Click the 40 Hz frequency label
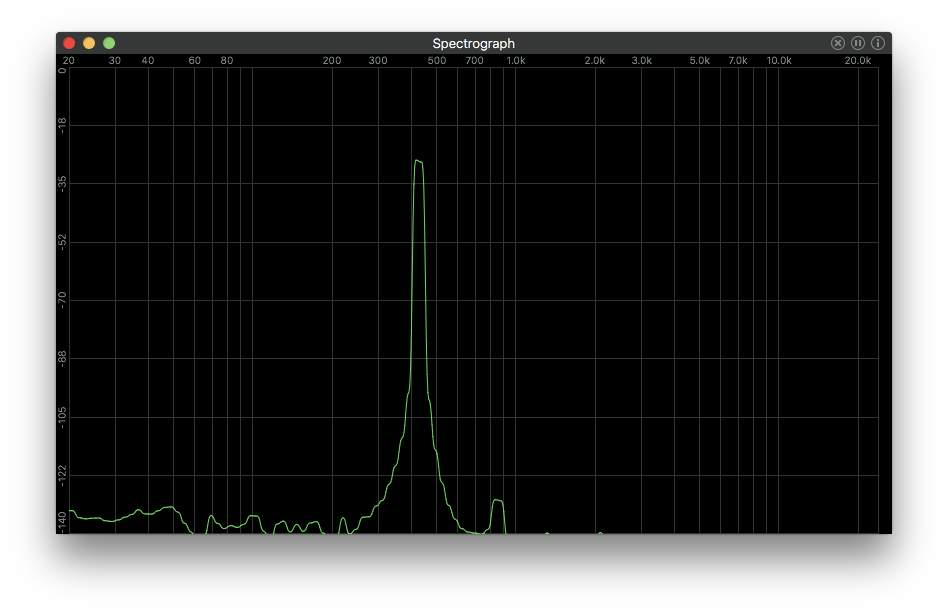The width and height of the screenshot is (948, 614). tap(148, 60)
